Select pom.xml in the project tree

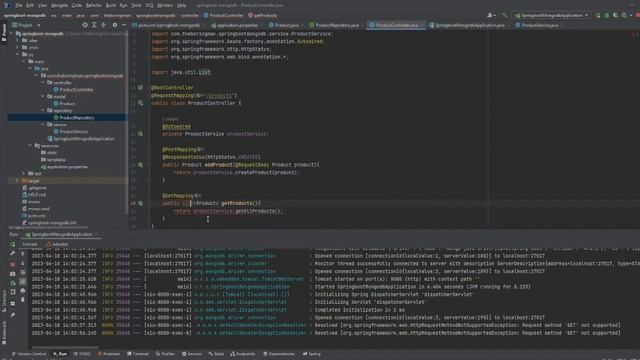33,216
